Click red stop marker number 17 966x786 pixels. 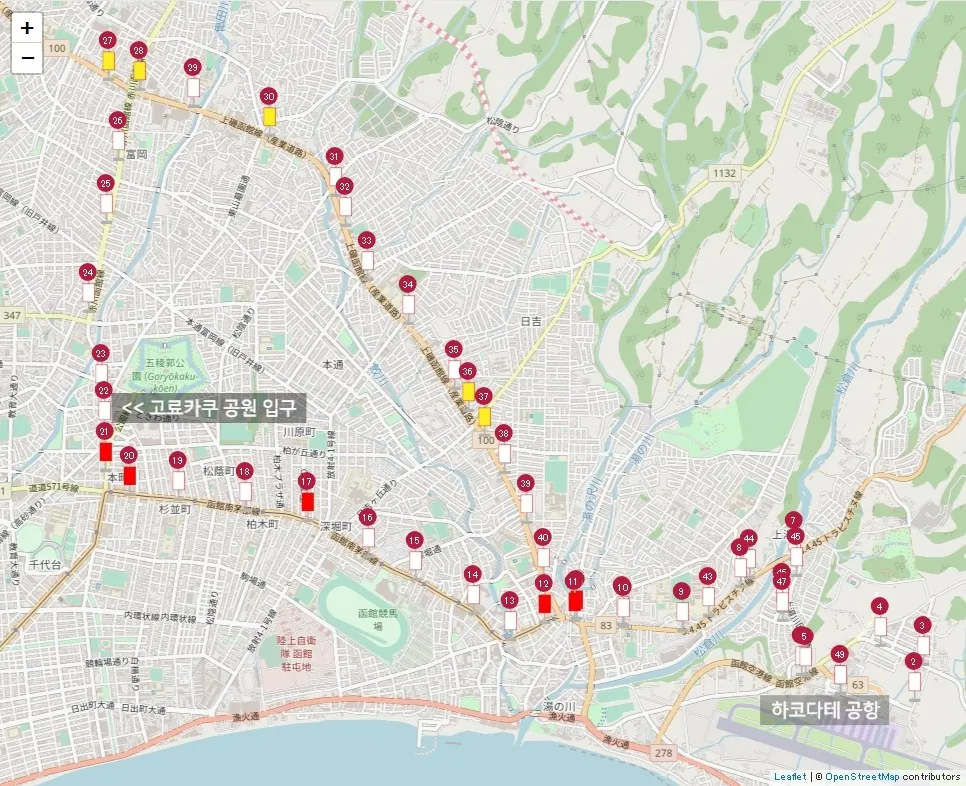pyautogui.click(x=307, y=500)
